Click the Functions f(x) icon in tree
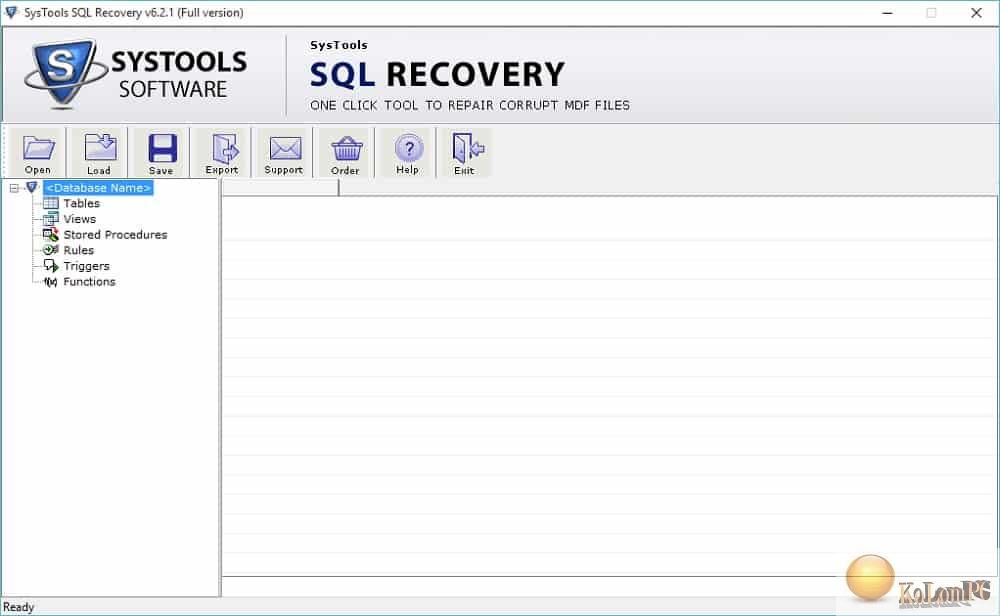 pos(51,282)
